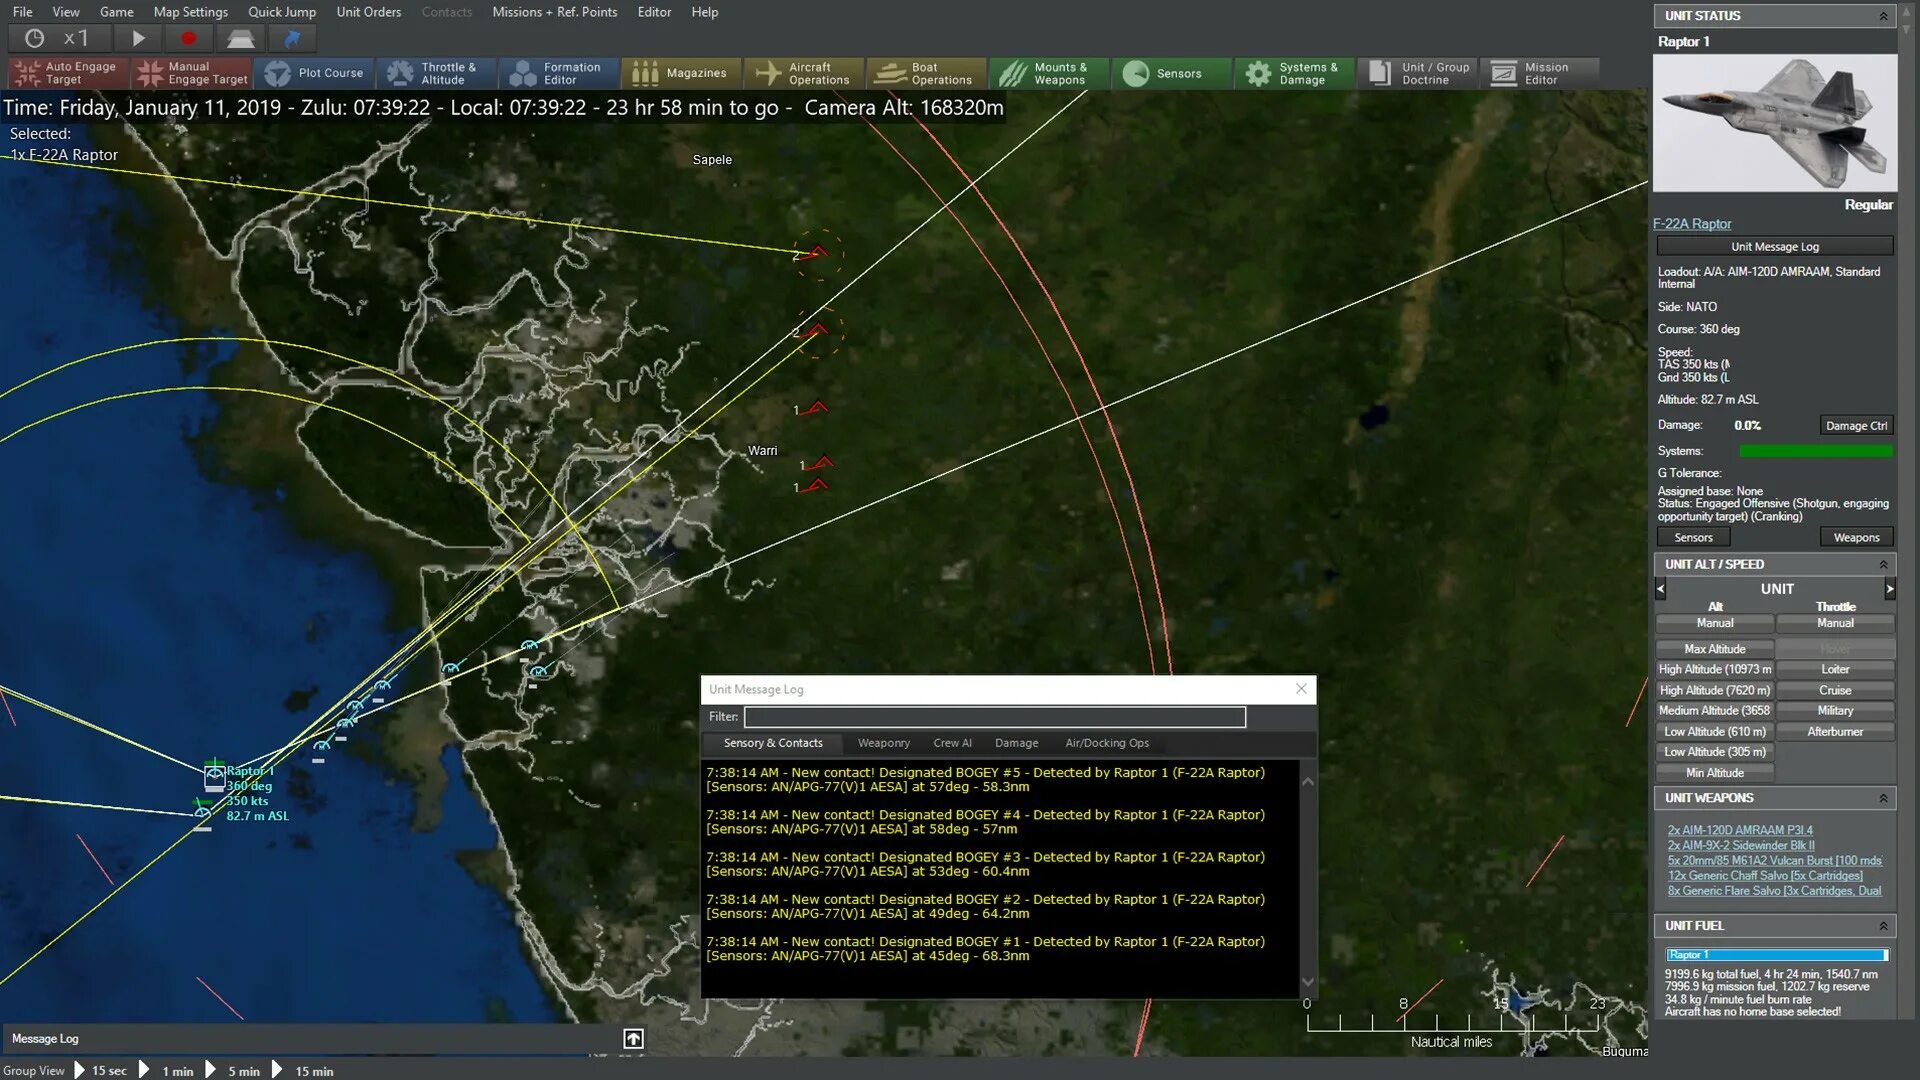Image resolution: width=1920 pixels, height=1080 pixels.
Task: Toggle Auto Engage Target mode
Action: point(63,73)
